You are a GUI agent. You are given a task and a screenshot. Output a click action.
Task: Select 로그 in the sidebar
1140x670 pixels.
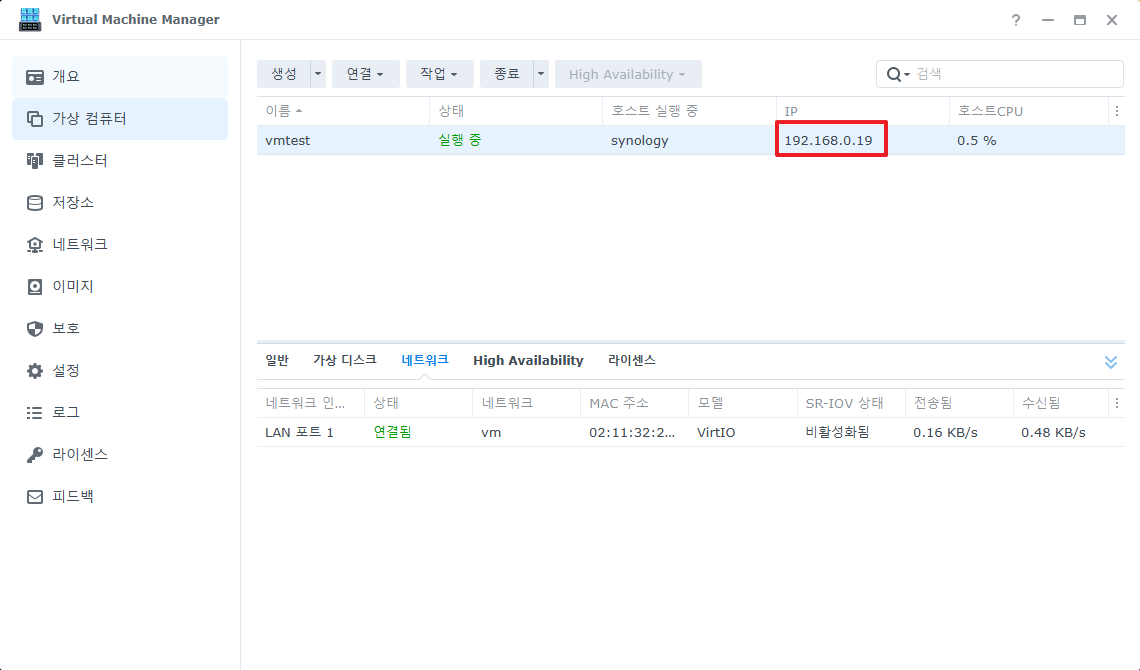click(120, 413)
